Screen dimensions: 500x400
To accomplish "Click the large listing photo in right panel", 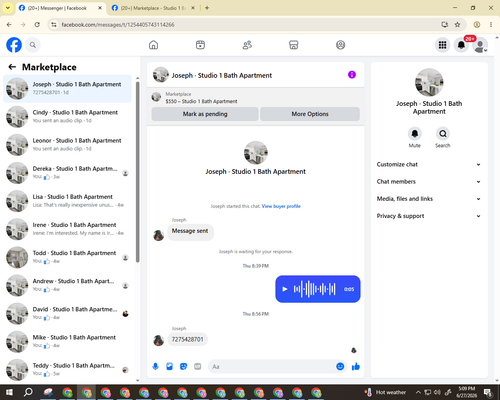I will tap(429, 83).
